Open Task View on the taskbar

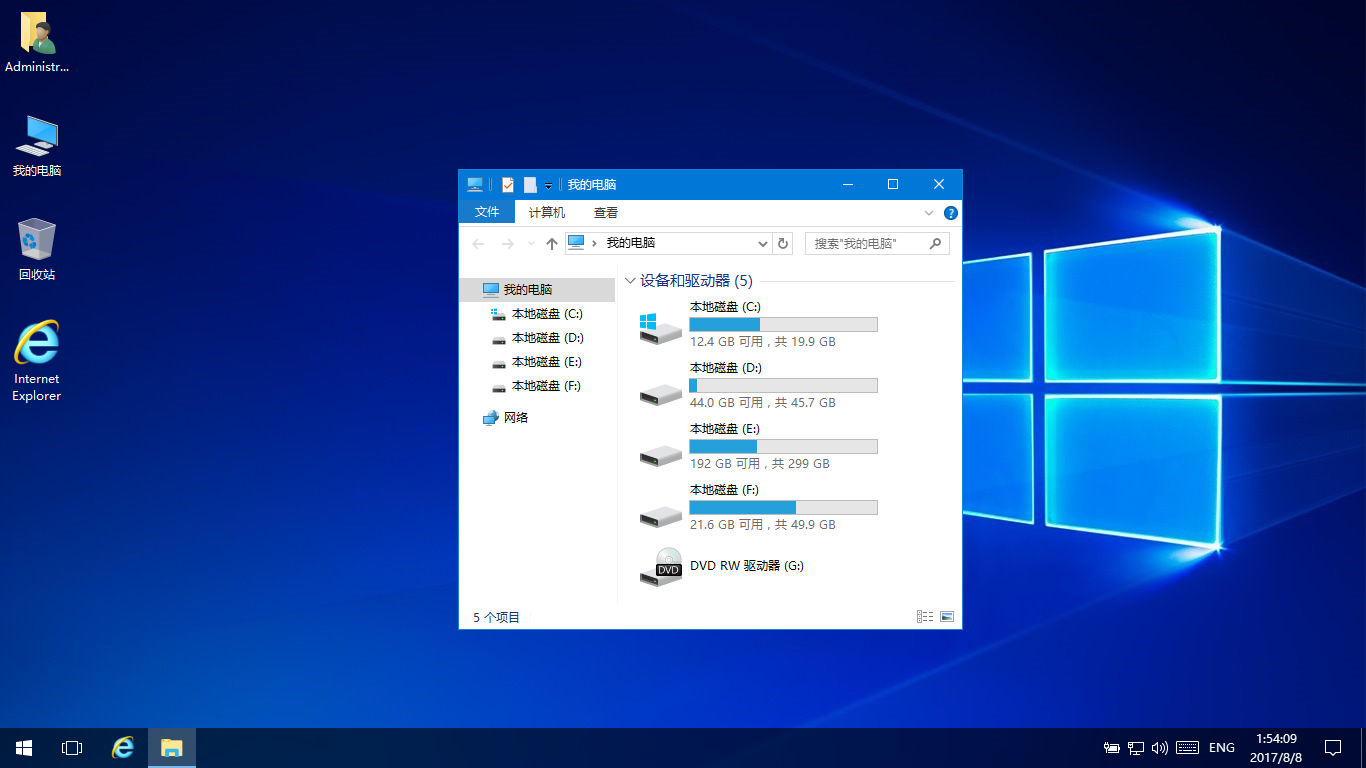(x=72, y=748)
